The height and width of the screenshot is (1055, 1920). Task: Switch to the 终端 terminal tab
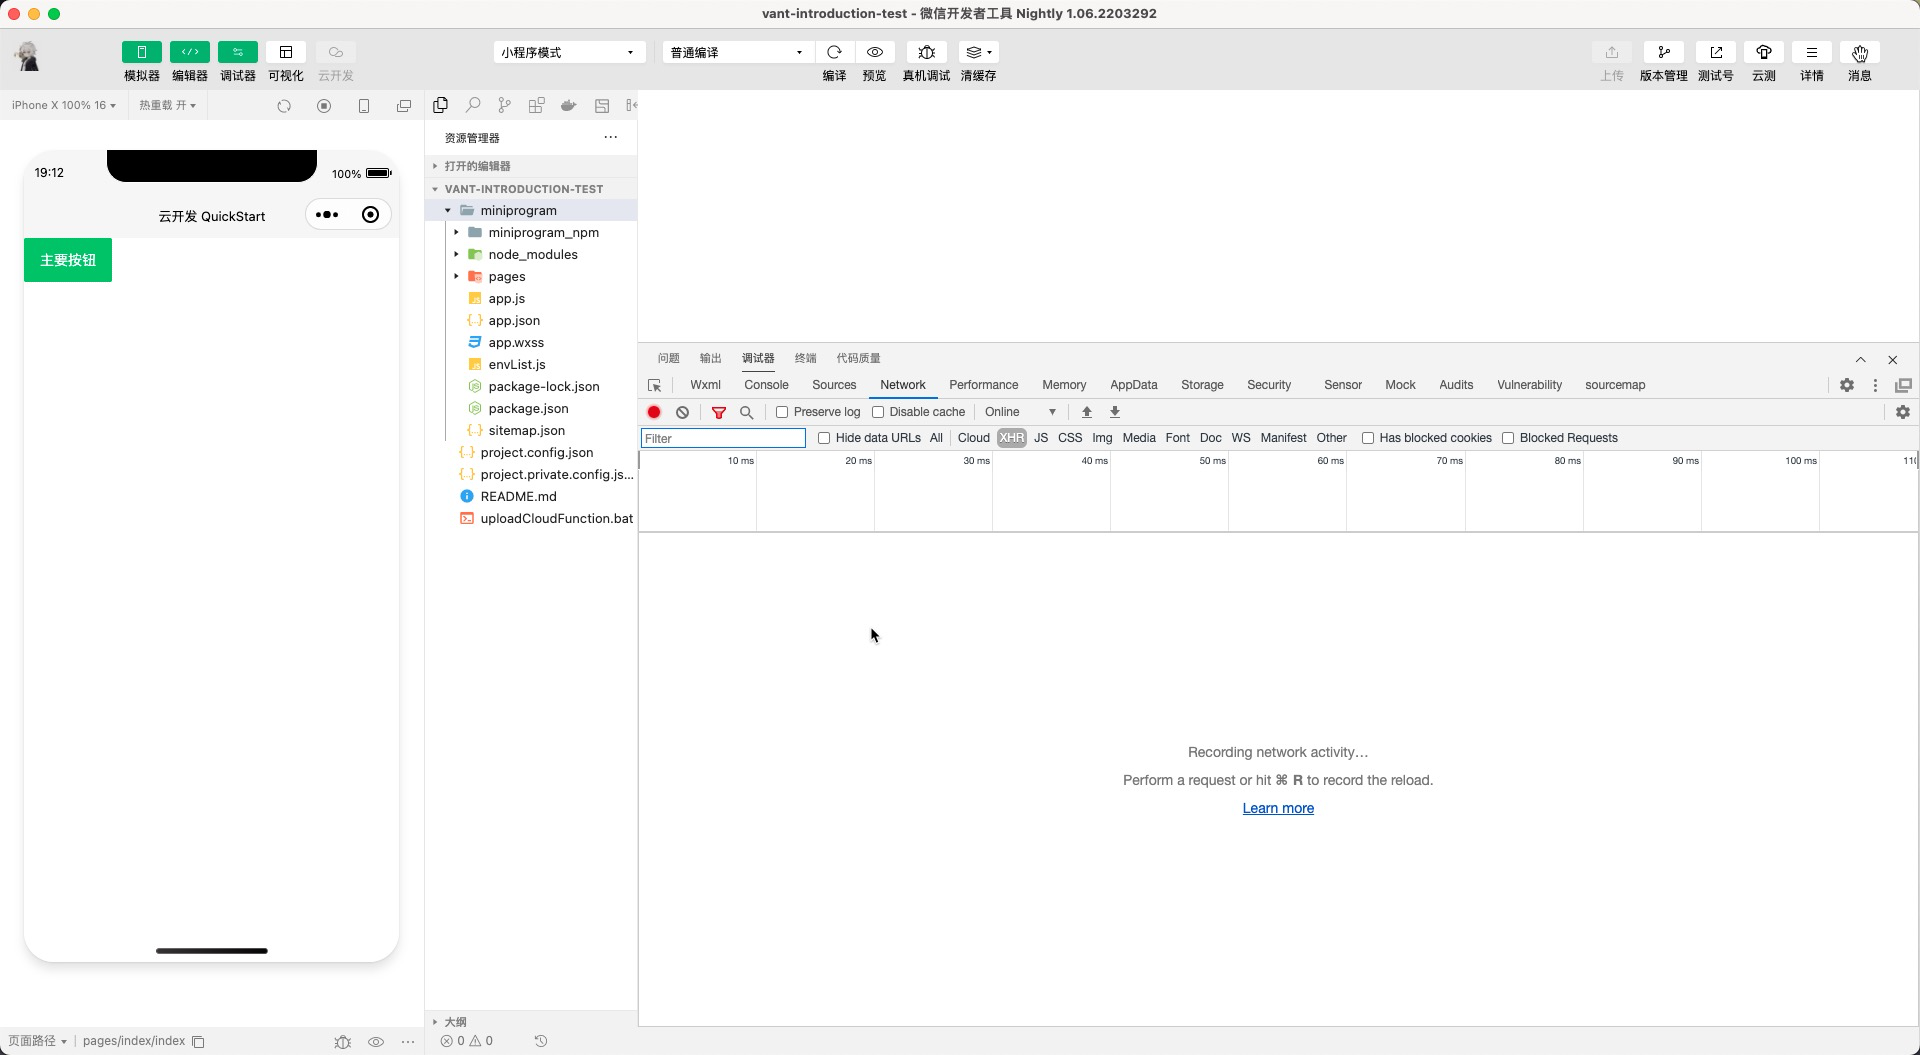805,358
